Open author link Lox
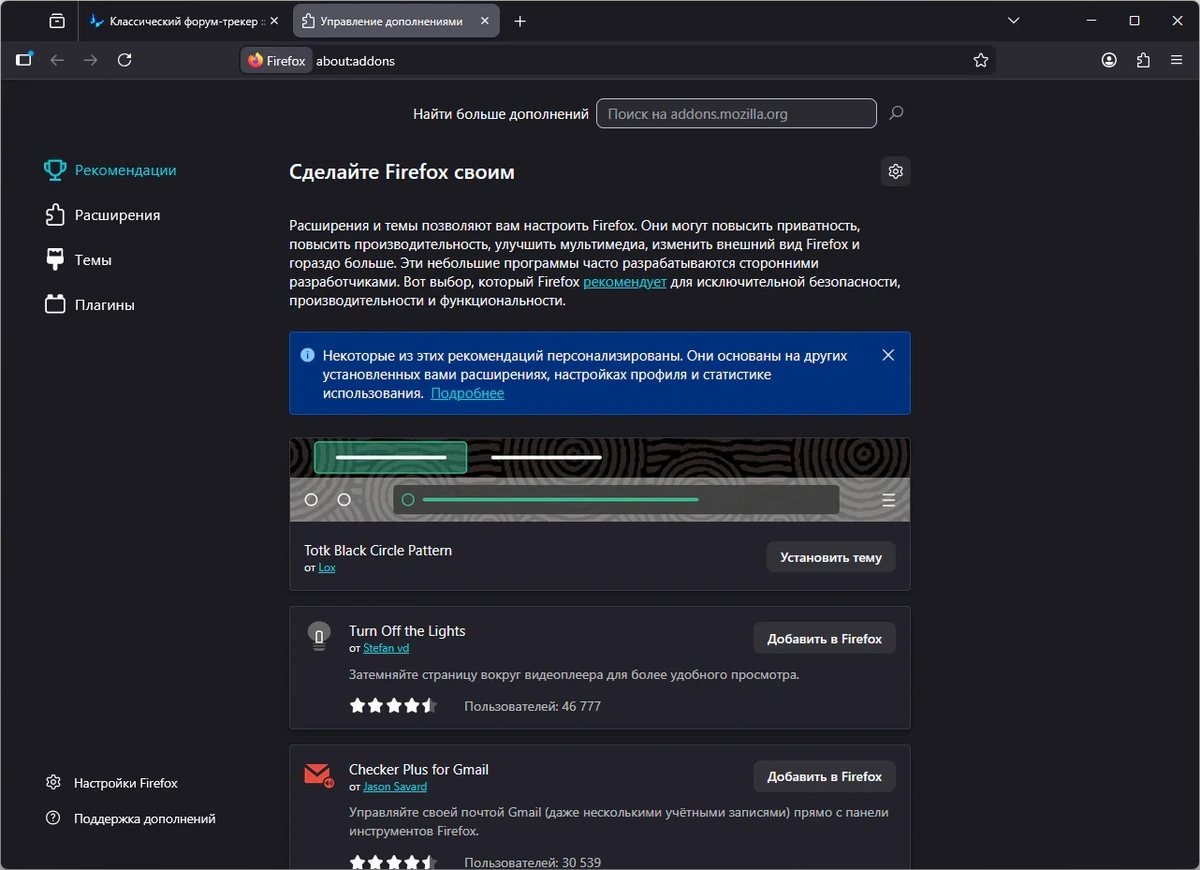This screenshot has width=1200, height=870. [x=327, y=567]
